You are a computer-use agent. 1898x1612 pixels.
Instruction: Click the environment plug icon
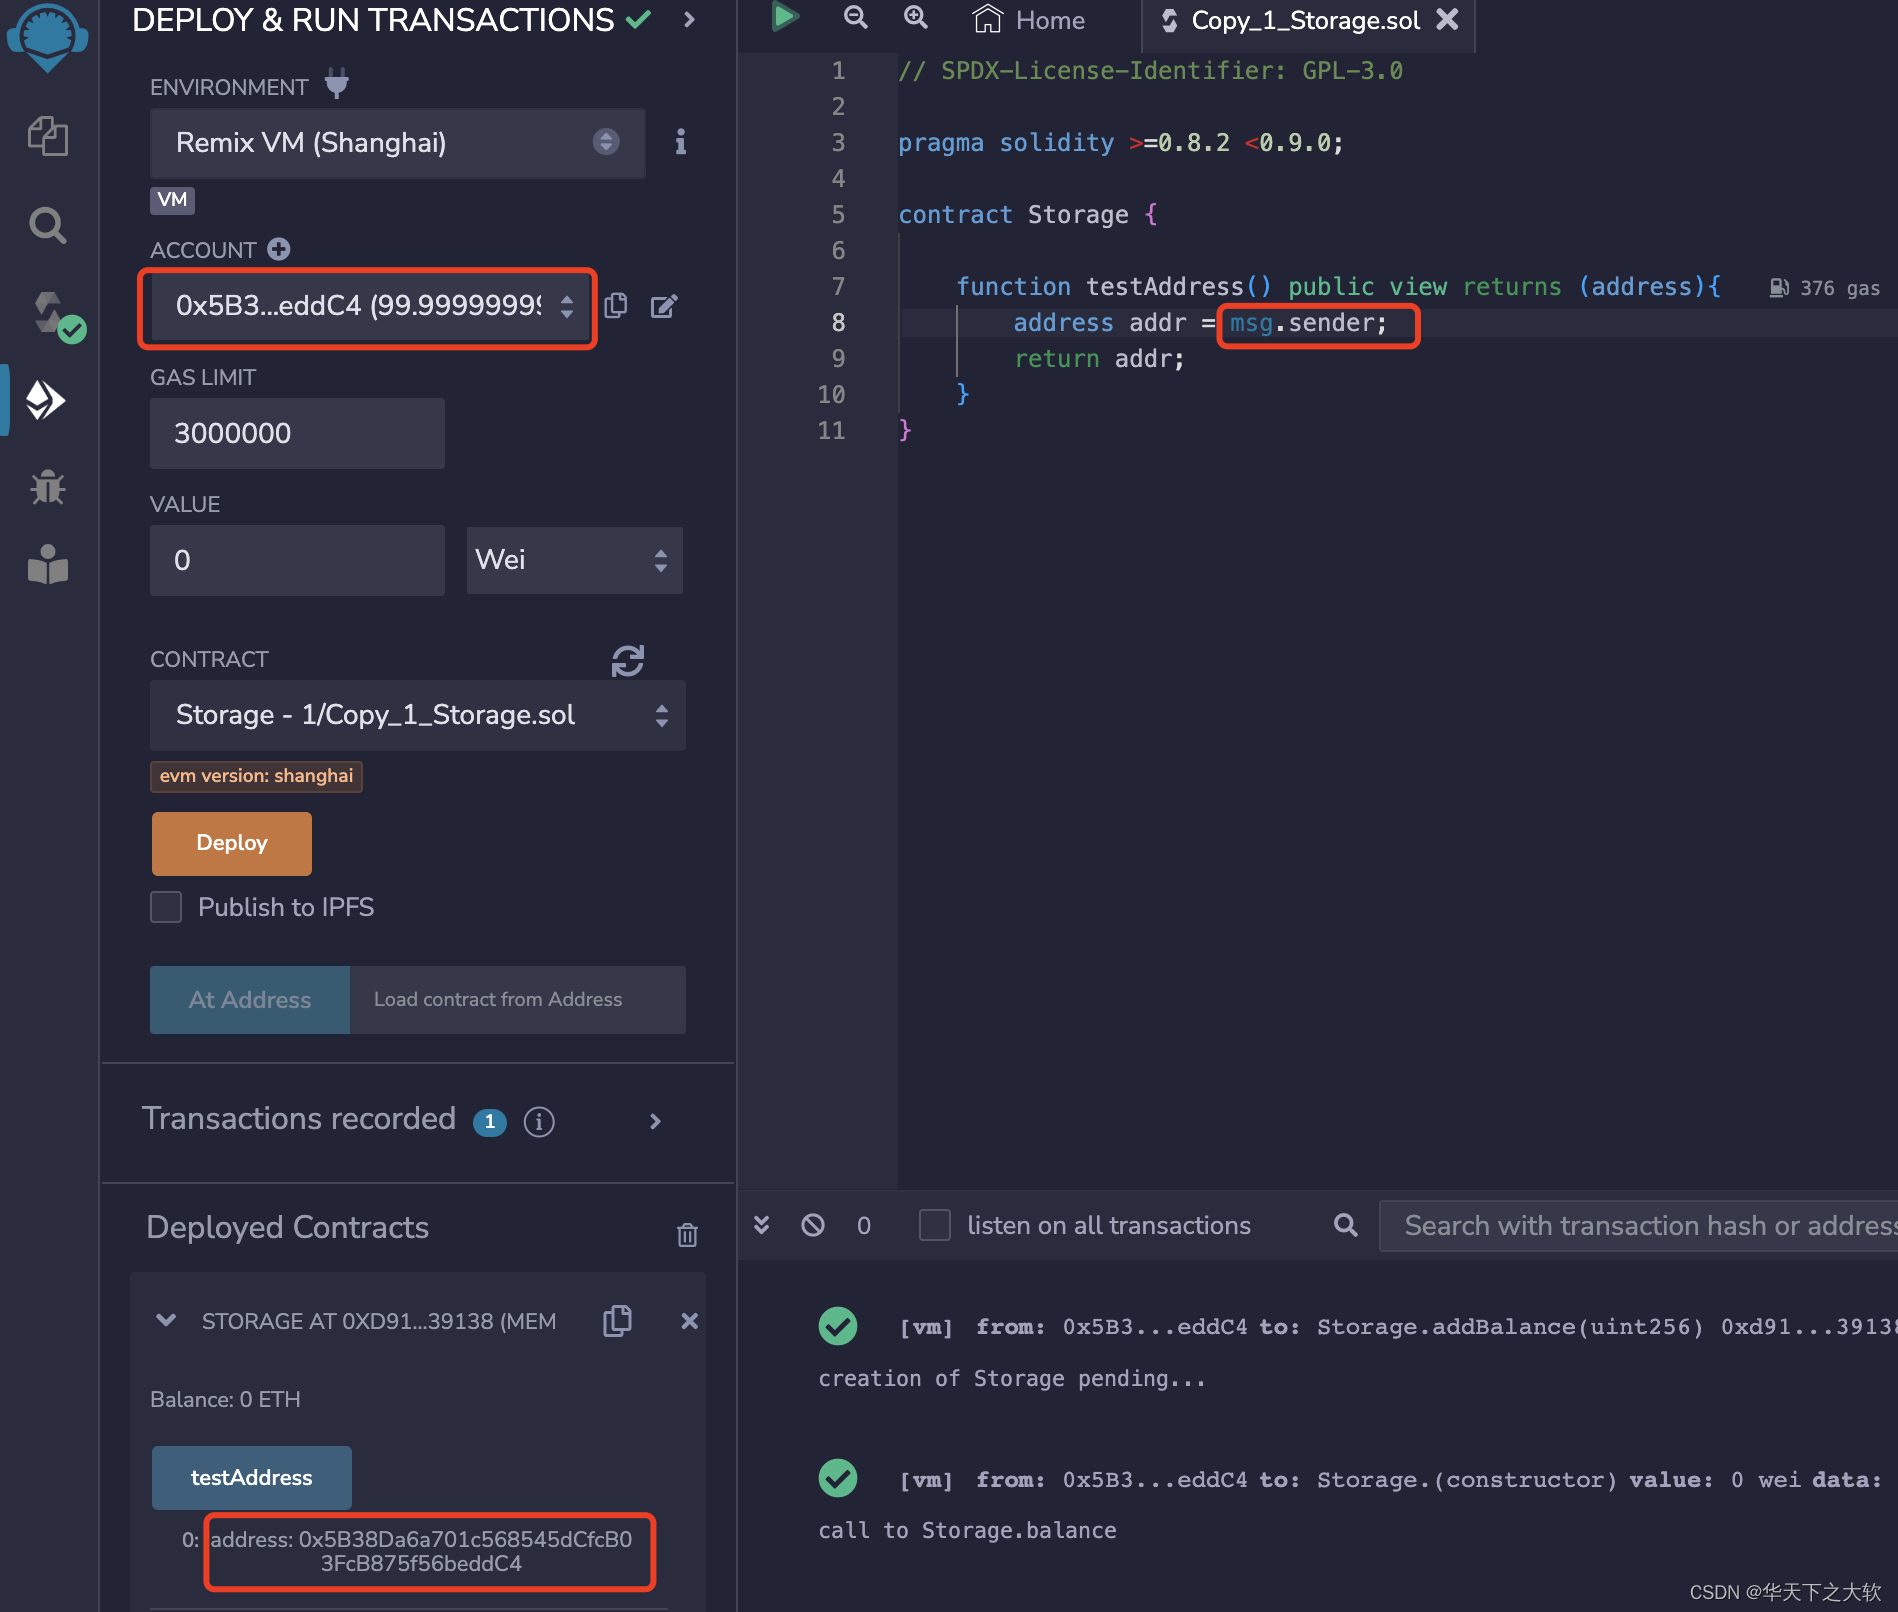[337, 84]
